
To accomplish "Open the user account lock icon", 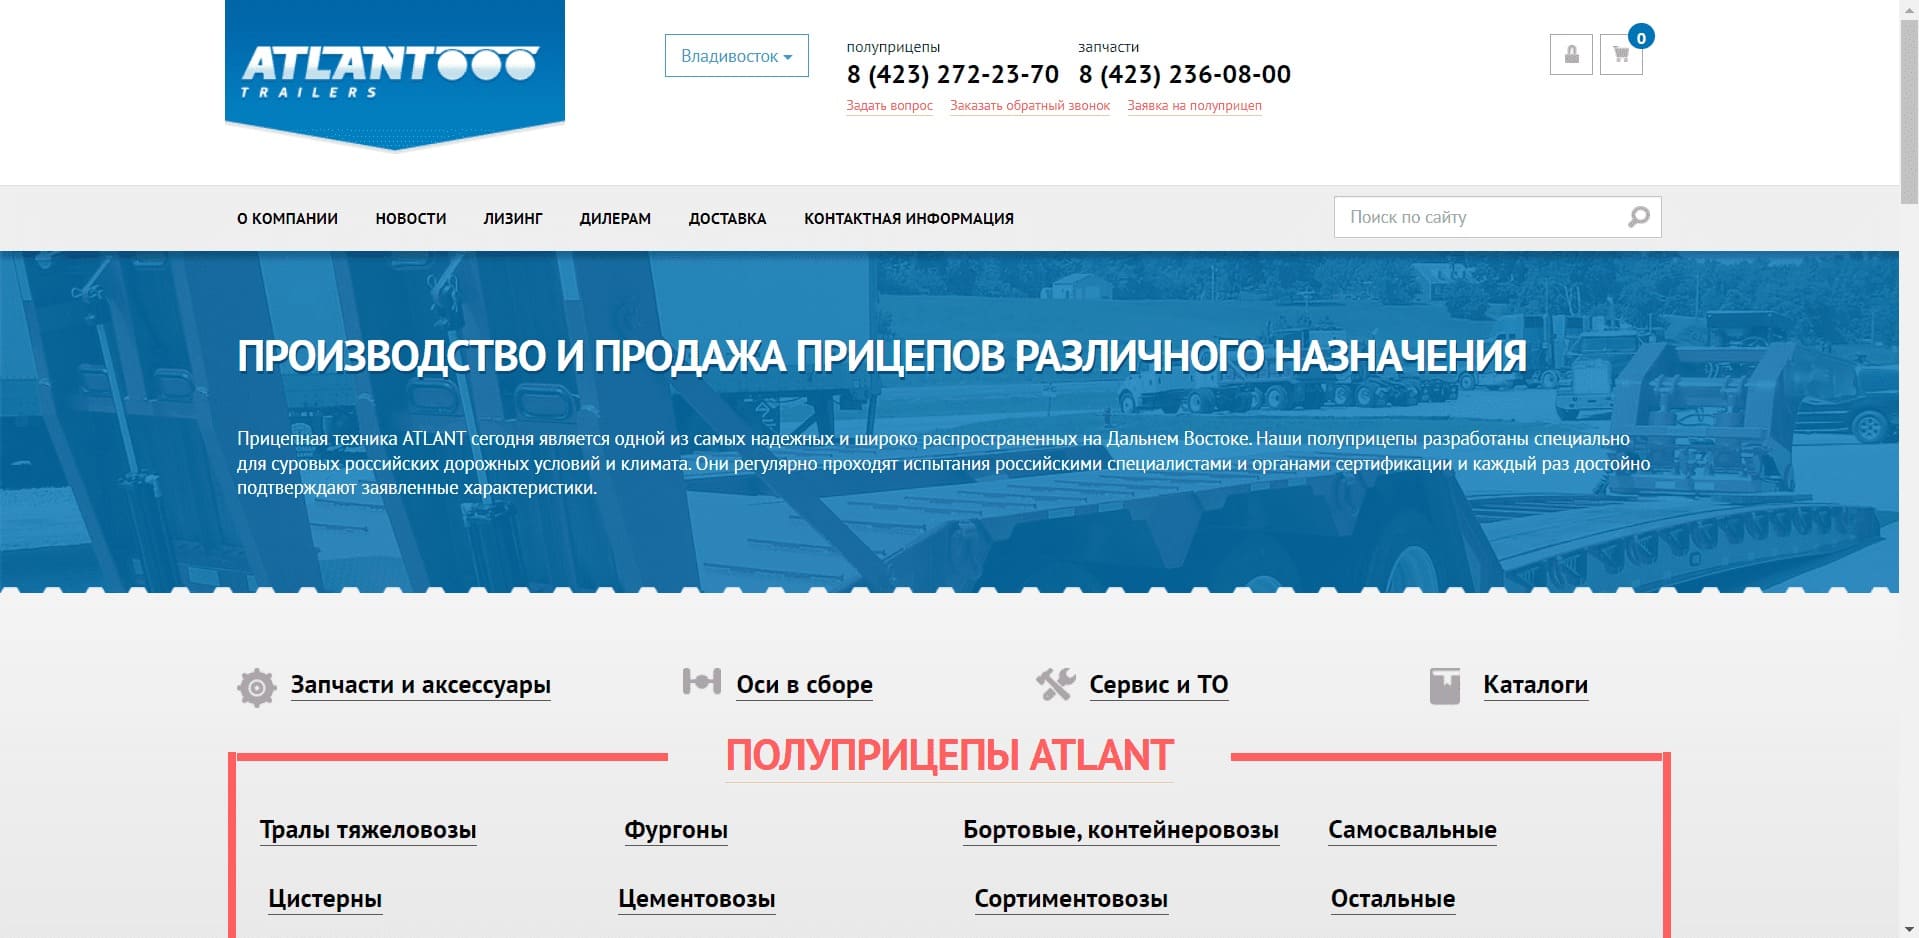I will (1571, 55).
